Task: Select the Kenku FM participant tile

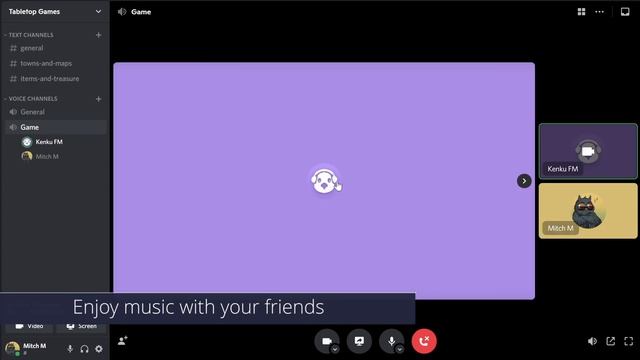Action: [588, 151]
